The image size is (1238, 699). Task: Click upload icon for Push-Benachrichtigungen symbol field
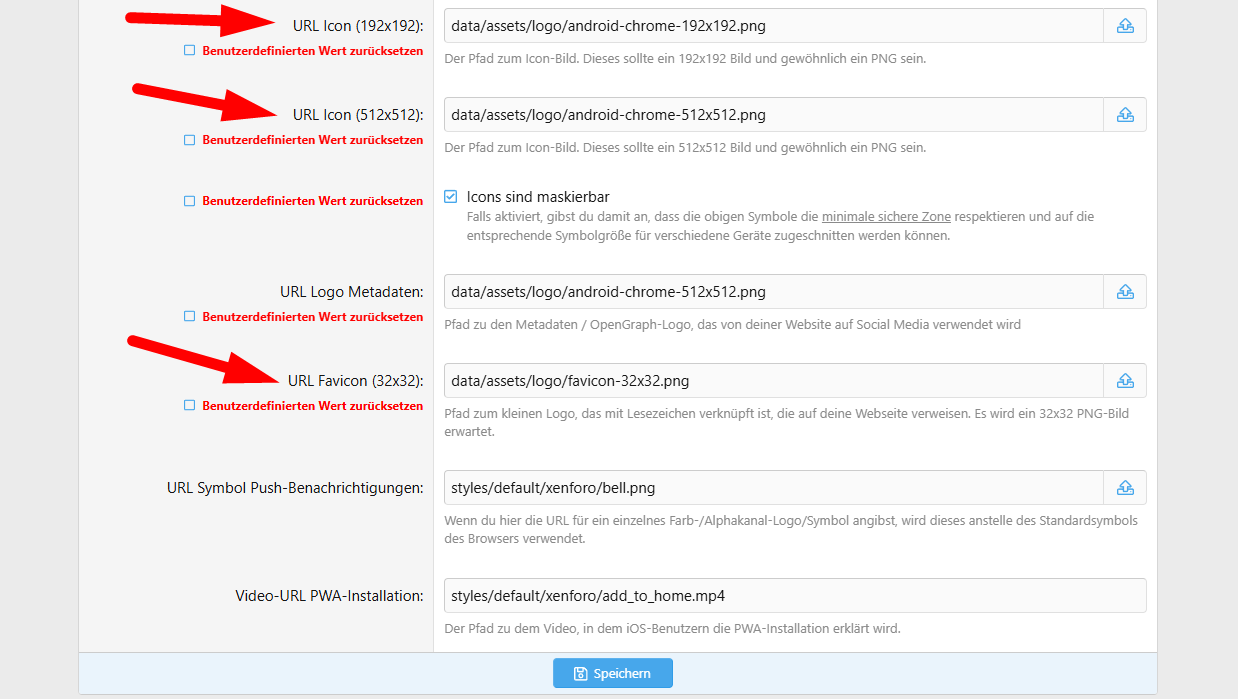tap(1125, 488)
